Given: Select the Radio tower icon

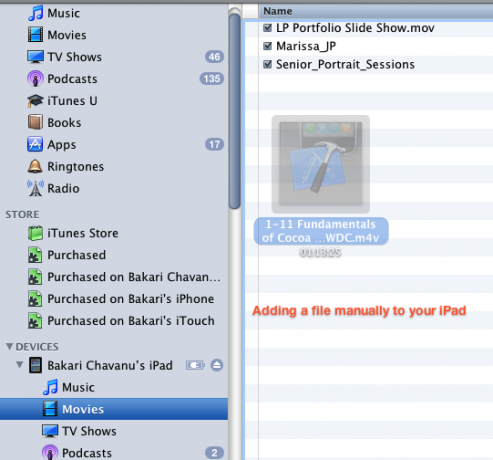Looking at the screenshot, I should [35, 188].
